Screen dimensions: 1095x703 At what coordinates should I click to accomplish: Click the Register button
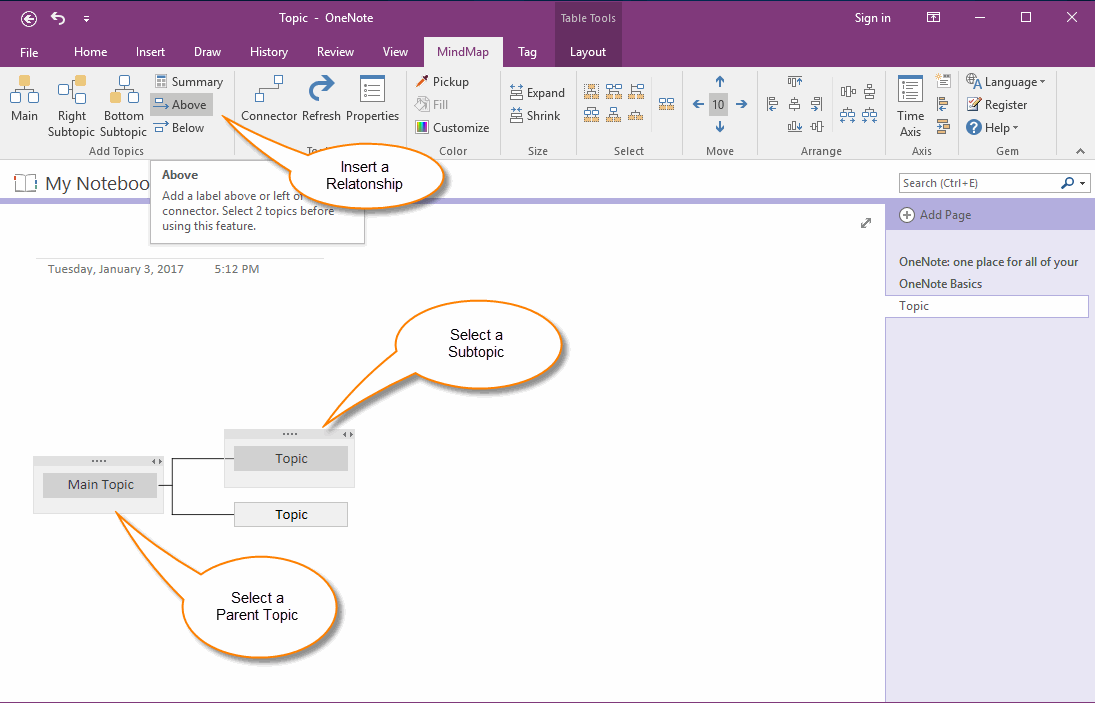(x=997, y=105)
